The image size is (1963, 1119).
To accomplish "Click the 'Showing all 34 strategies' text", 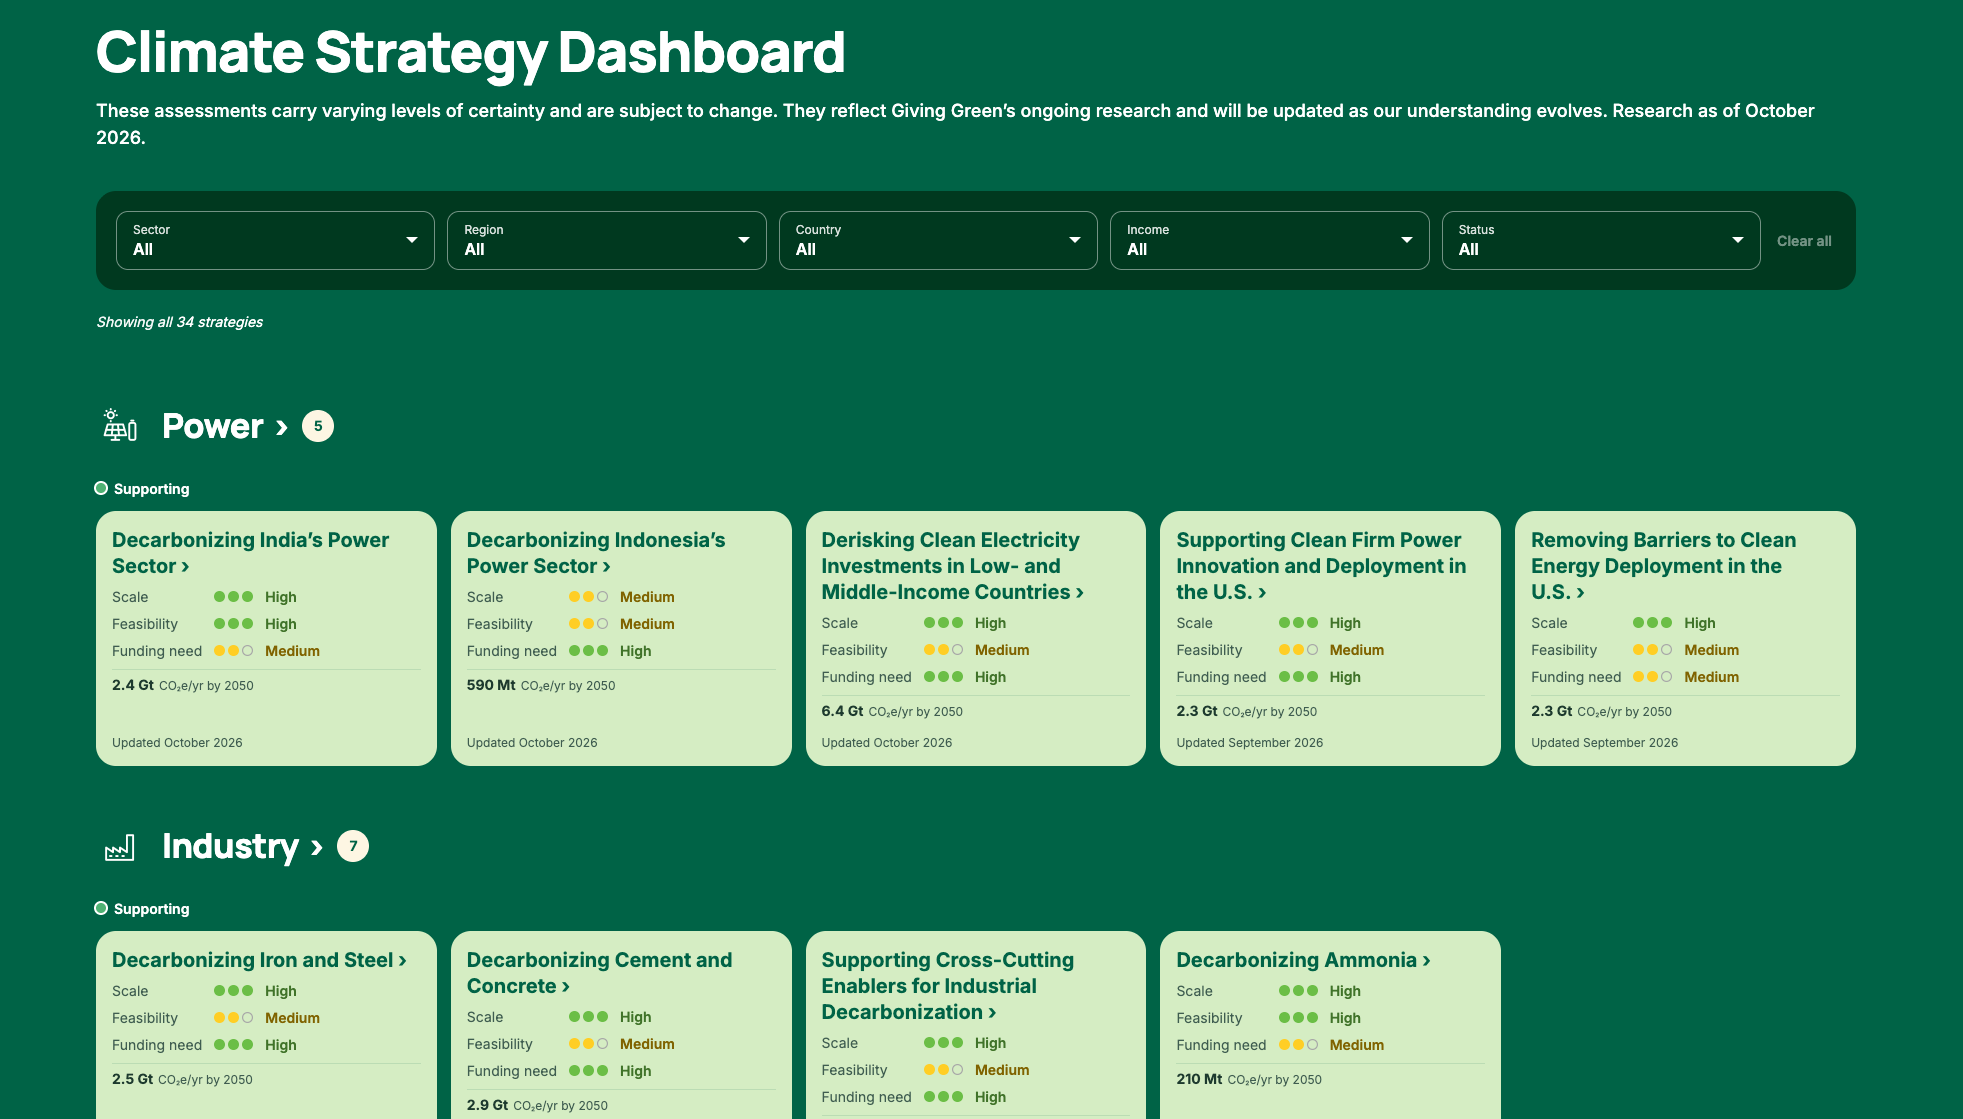I will click(180, 322).
